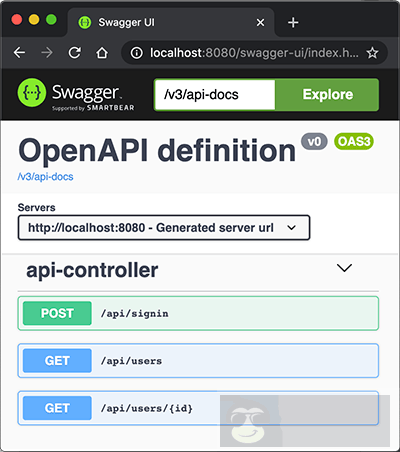
Task: View site information icon in address bar
Action: pos(136,53)
